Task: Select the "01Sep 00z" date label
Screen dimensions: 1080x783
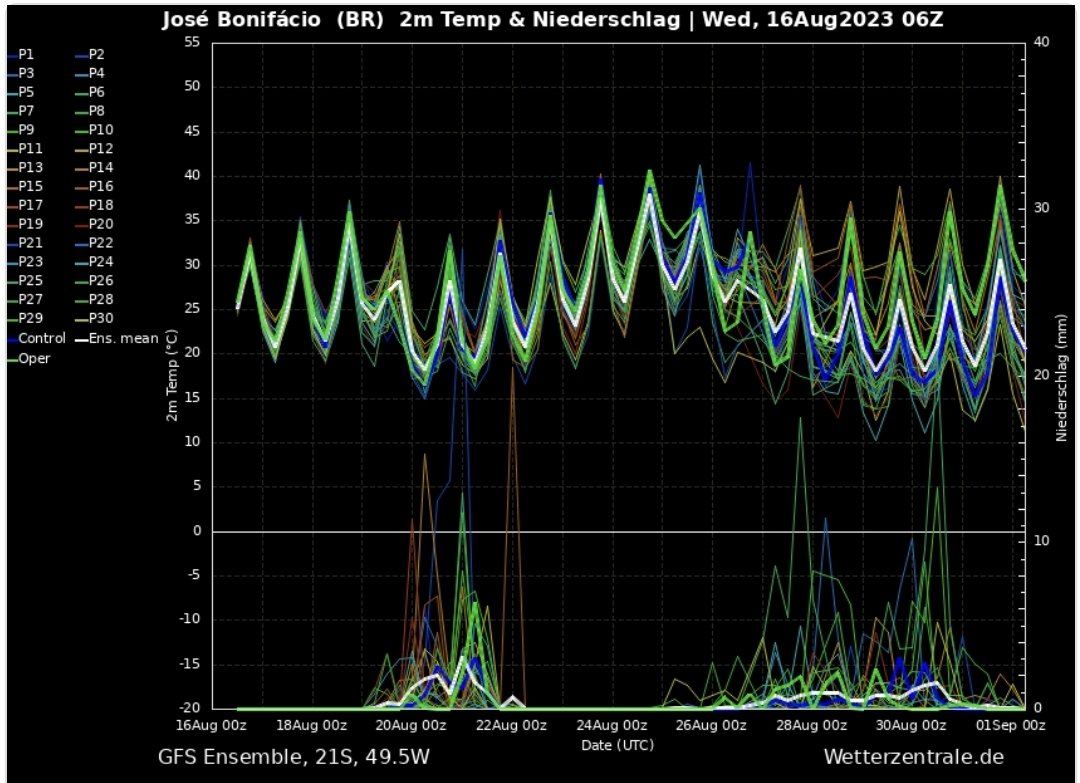Action: pyautogui.click(x=1010, y=725)
